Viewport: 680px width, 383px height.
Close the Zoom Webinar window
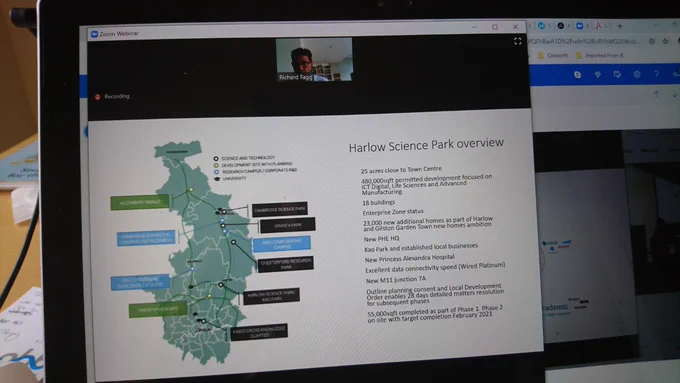point(515,27)
